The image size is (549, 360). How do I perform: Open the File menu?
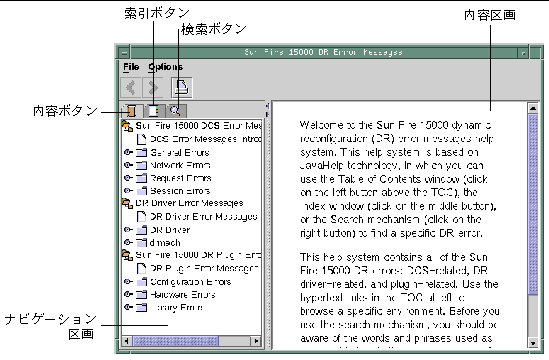(131, 67)
